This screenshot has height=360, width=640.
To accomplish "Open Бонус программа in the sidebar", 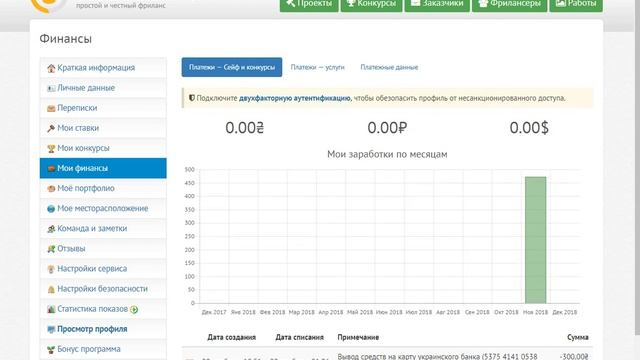I will pyautogui.click(x=103, y=349).
